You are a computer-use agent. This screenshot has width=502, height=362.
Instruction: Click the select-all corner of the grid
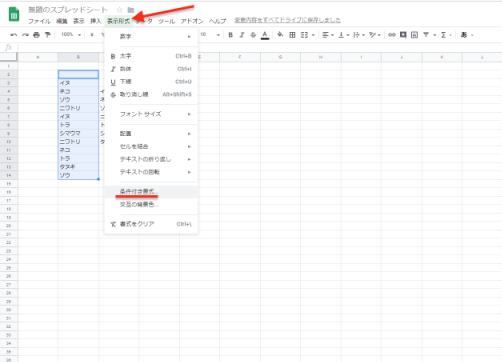pyautogui.click(x=8, y=57)
